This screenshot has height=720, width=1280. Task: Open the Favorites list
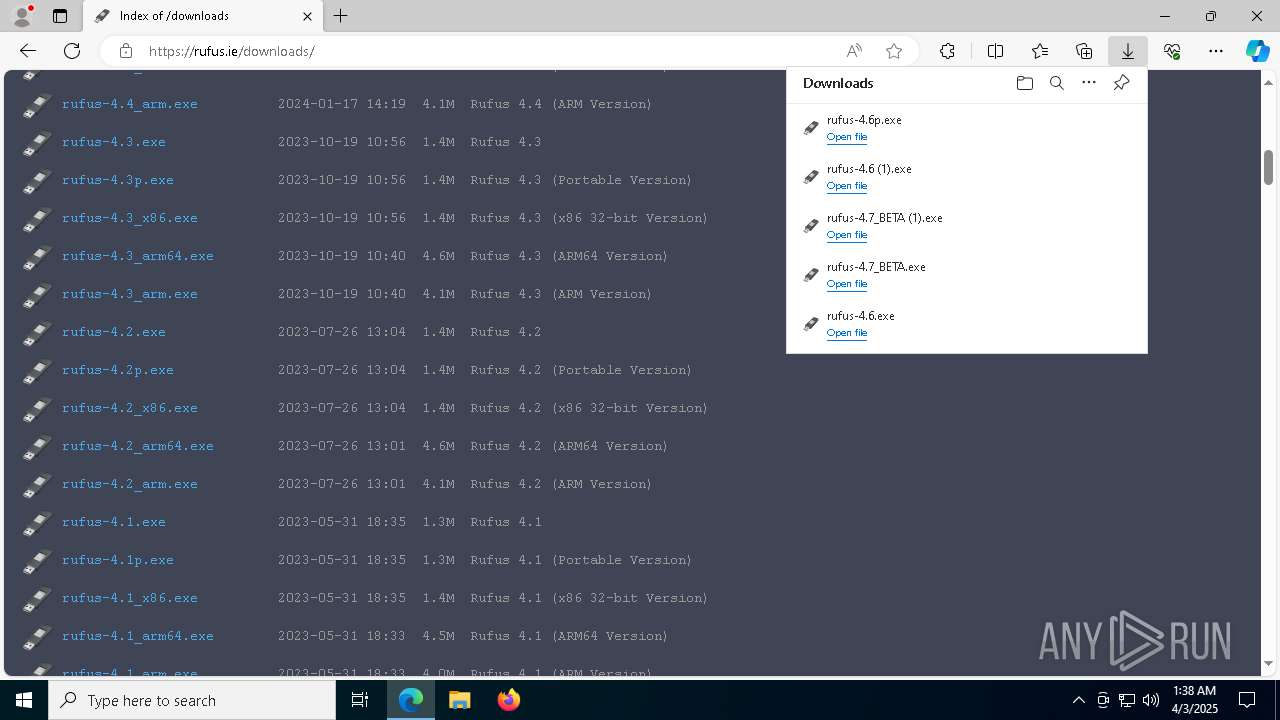coord(1040,51)
